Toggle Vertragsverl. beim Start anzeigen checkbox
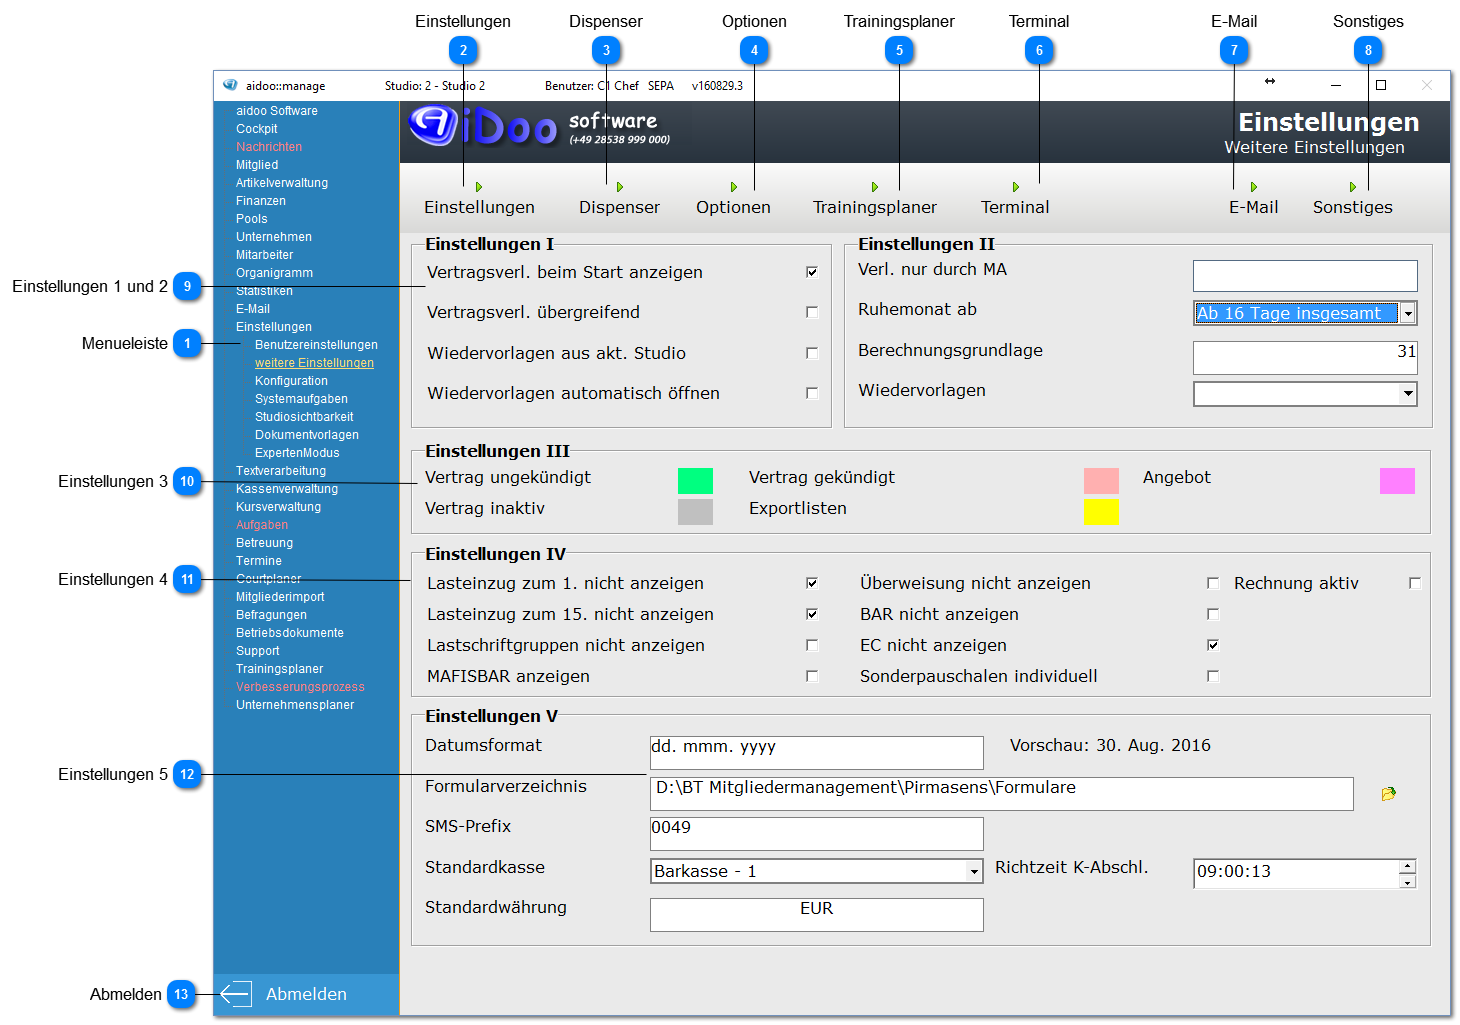 [812, 272]
